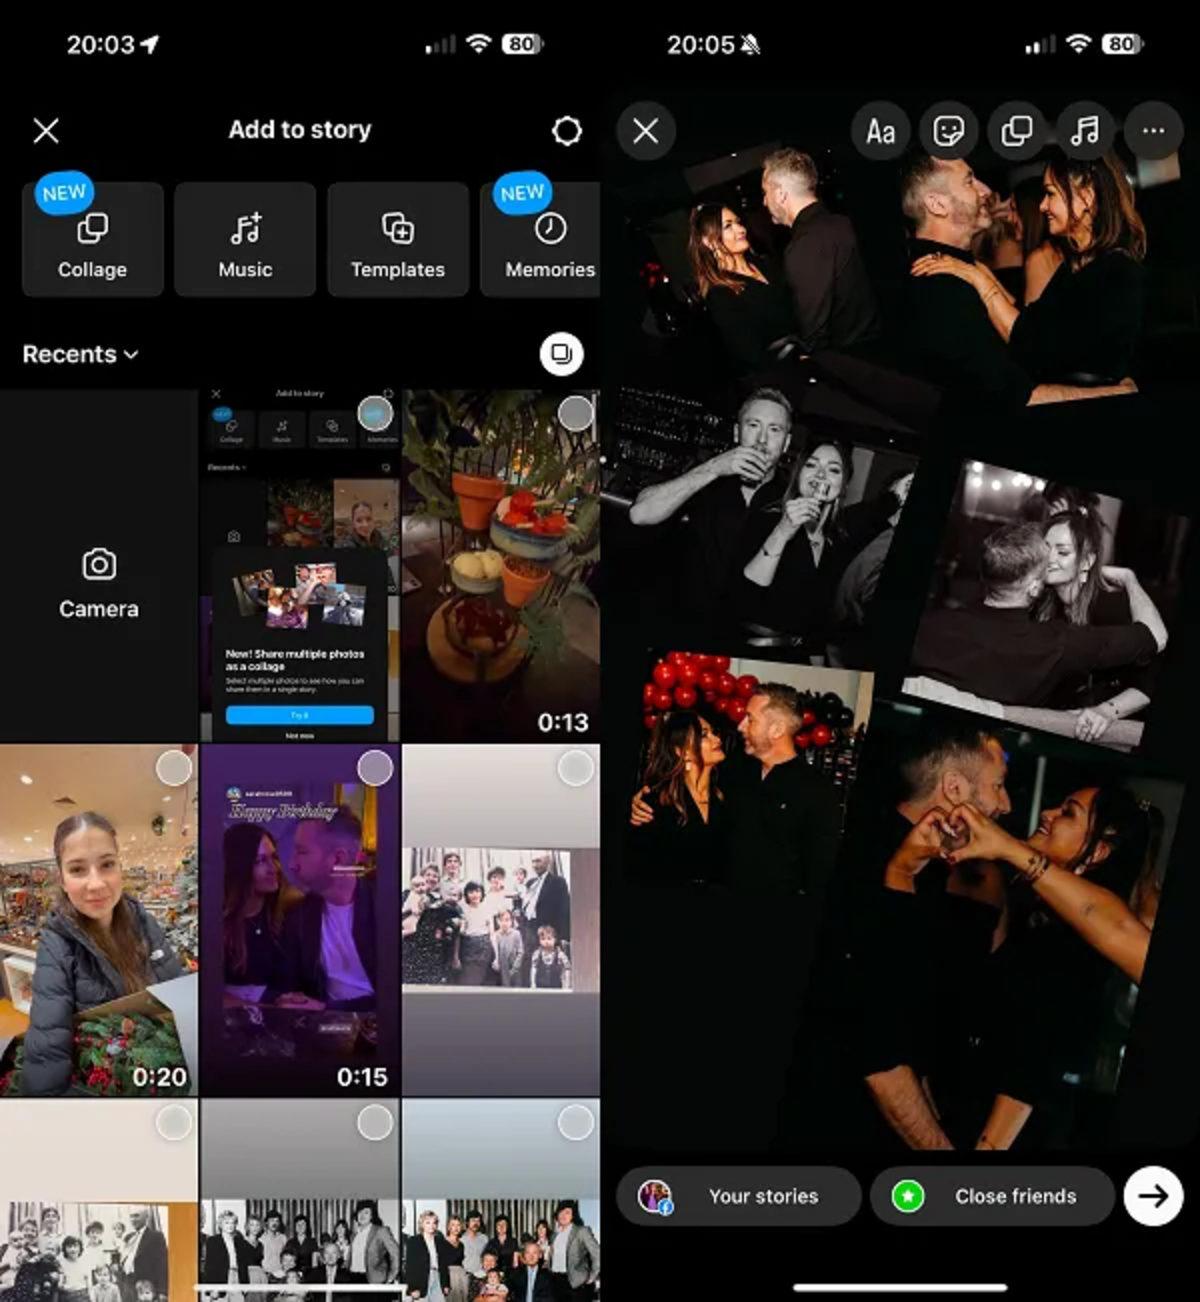Open the collage layout tool in the editor
The image size is (1200, 1302).
pos(1017,130)
